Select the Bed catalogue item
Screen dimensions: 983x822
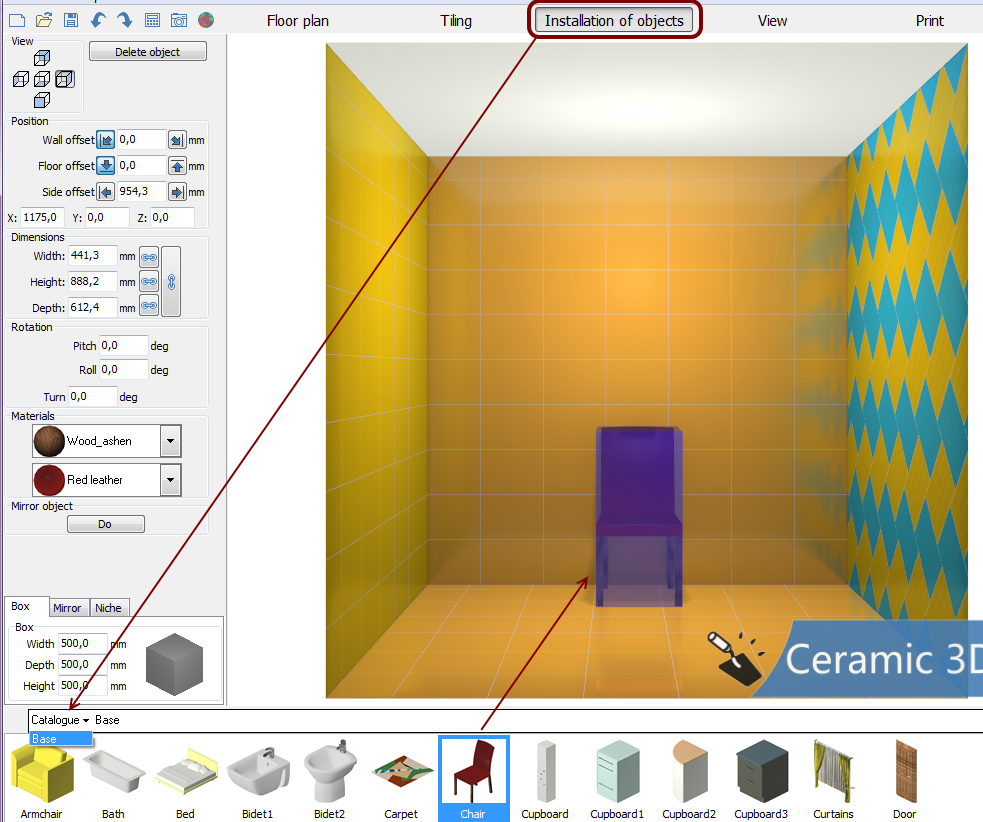[x=186, y=779]
